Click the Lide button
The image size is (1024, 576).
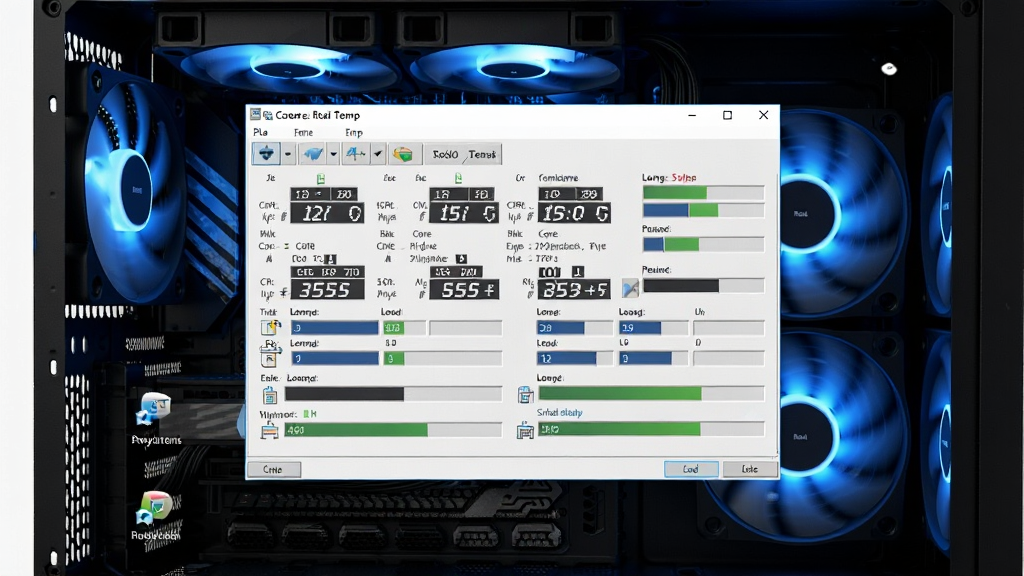750,469
